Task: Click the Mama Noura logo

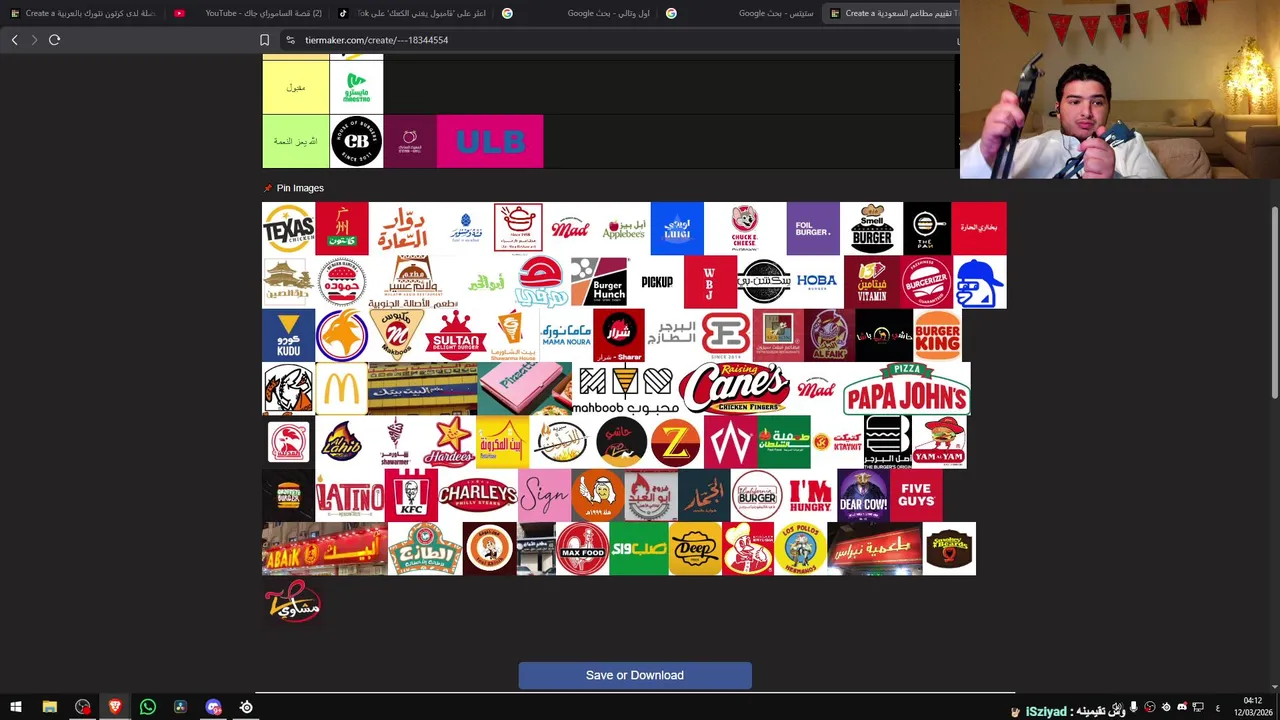Action: click(x=566, y=335)
